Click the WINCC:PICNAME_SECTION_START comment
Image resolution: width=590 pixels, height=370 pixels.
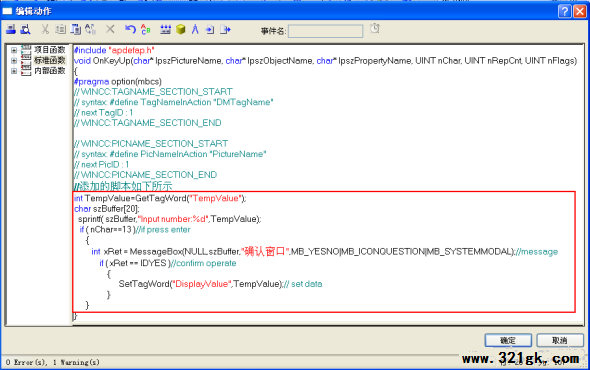point(151,143)
